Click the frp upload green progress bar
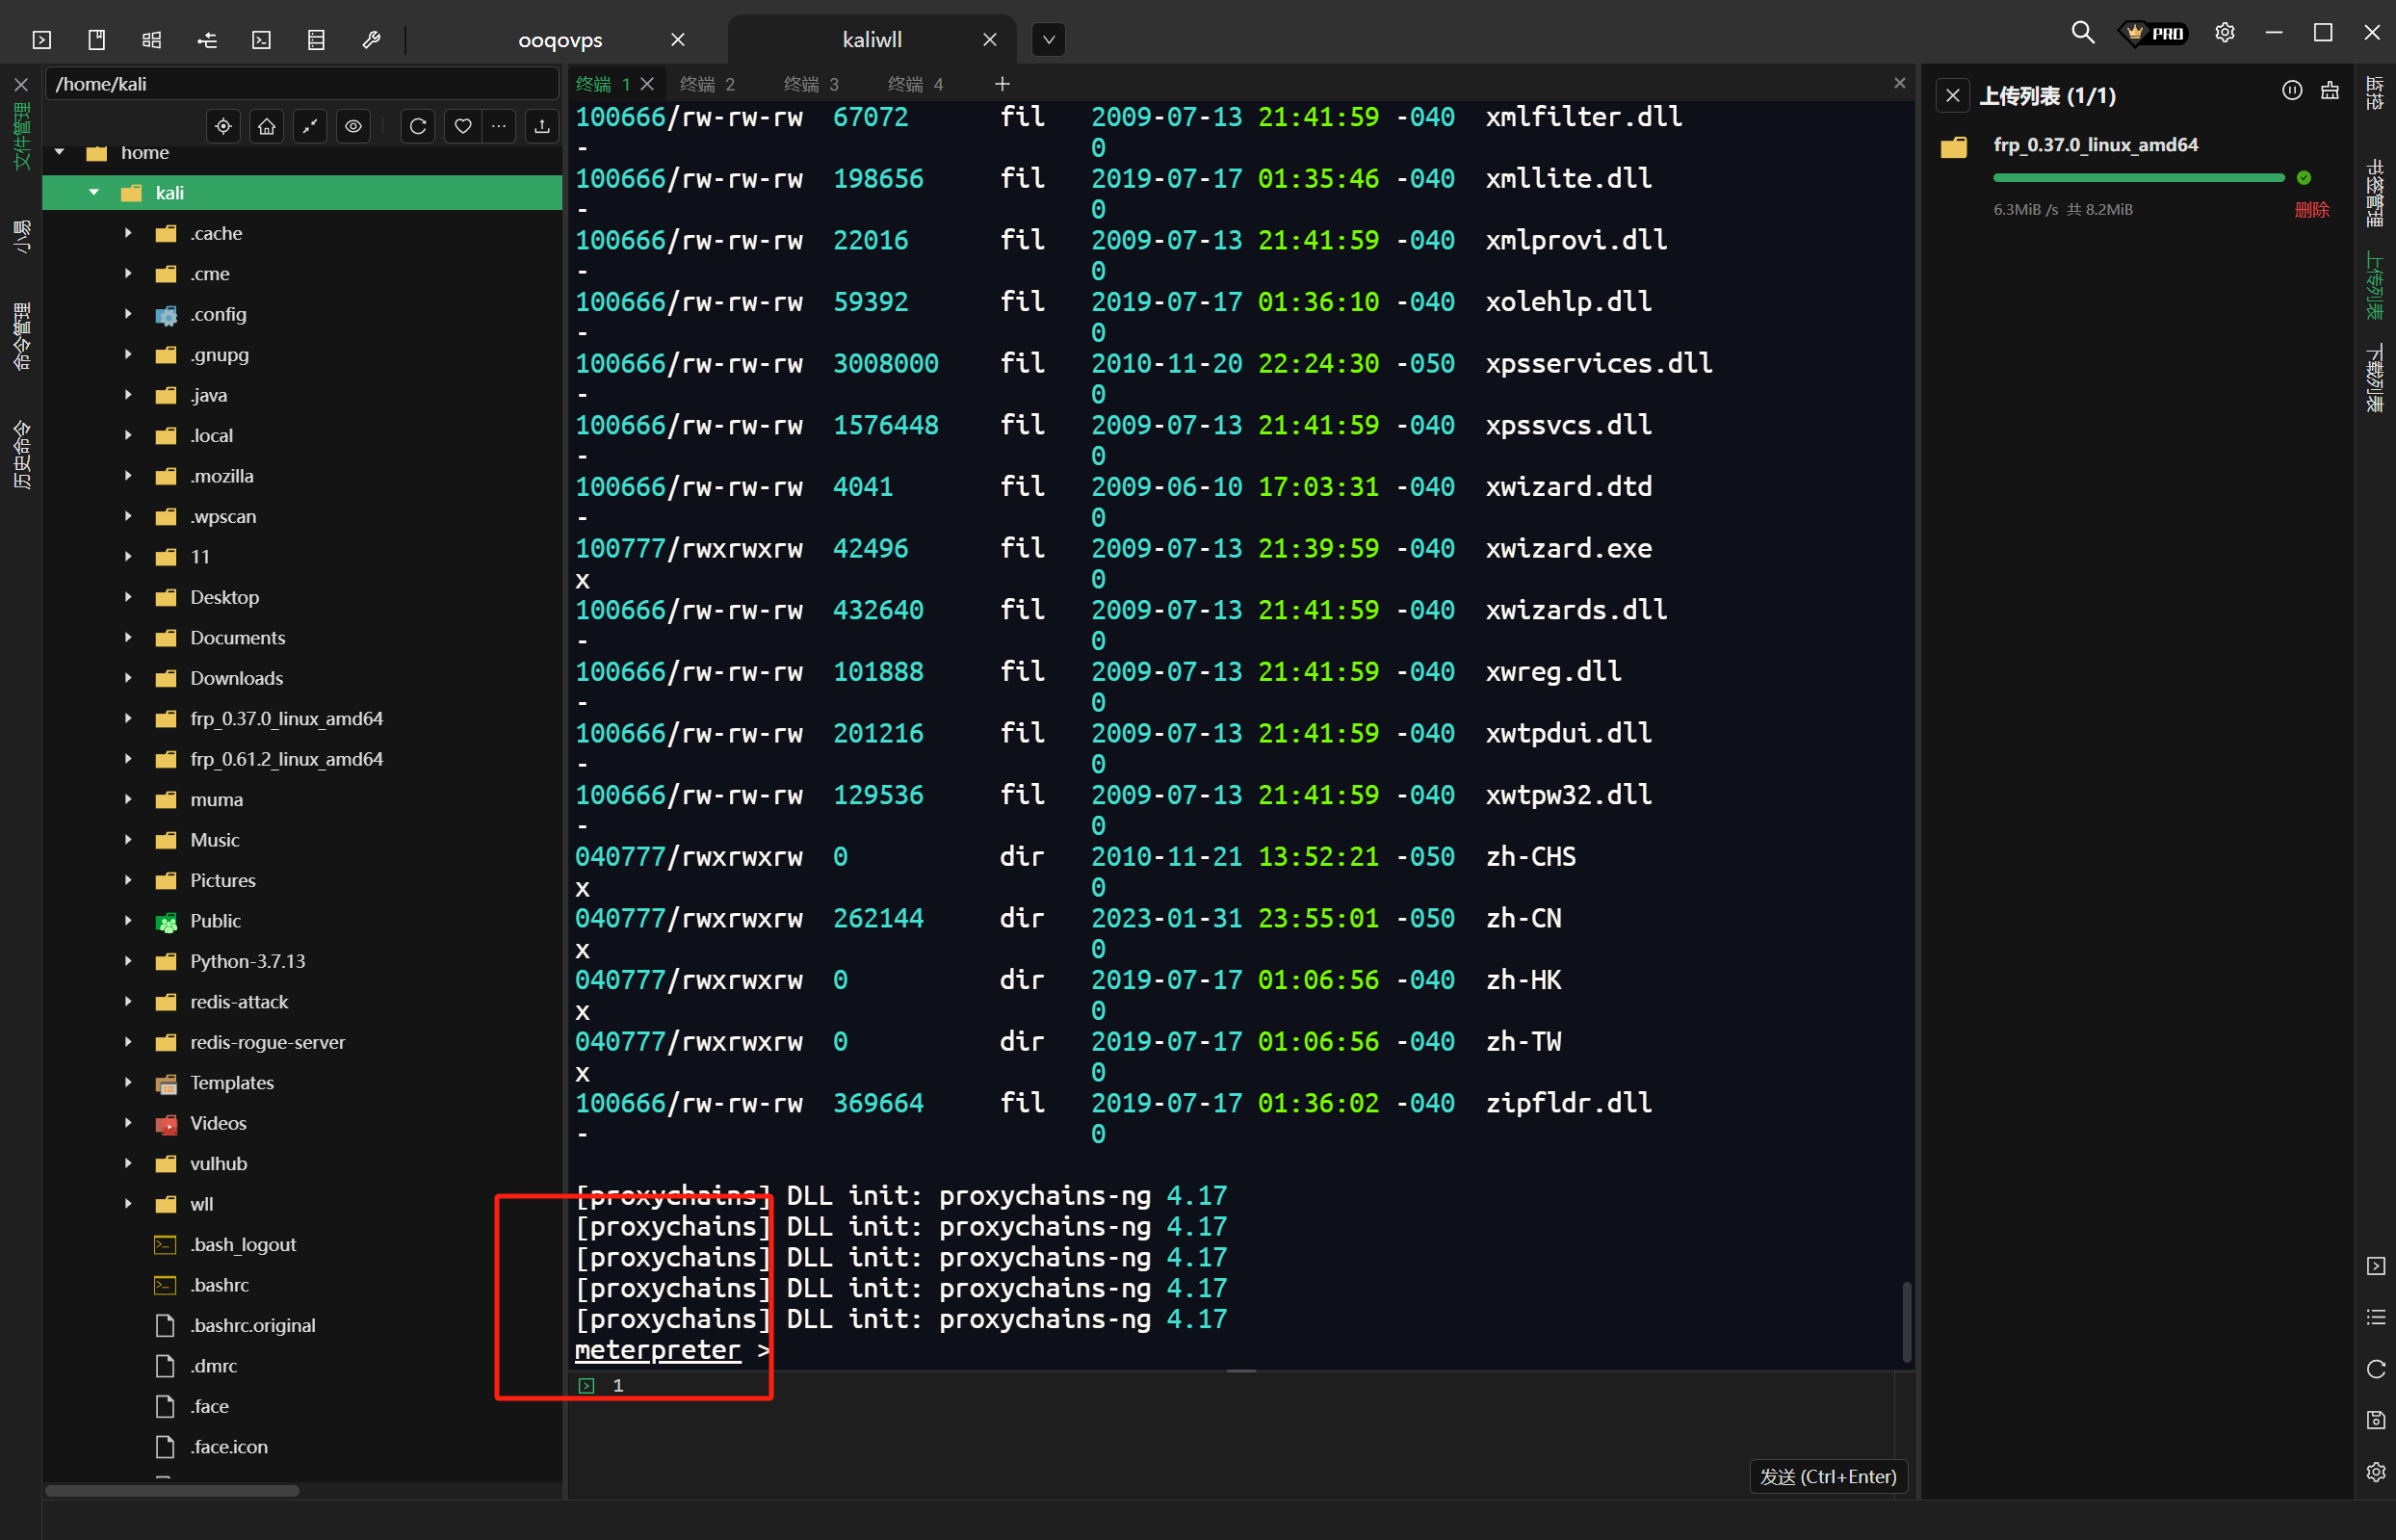Viewport: 2396px width, 1540px height. tap(2137, 178)
